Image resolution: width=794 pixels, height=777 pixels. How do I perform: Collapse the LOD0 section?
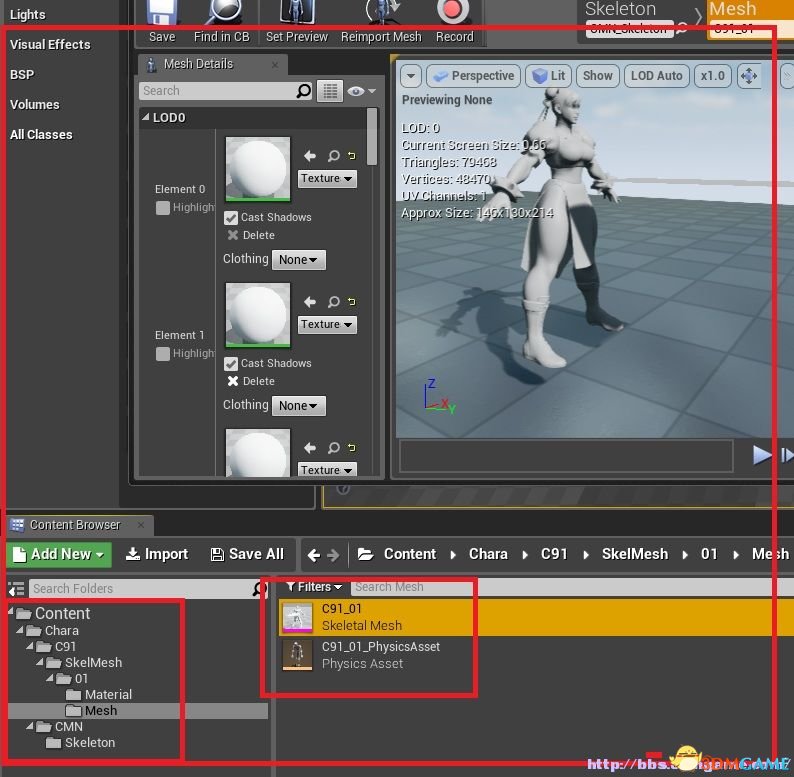click(146, 117)
